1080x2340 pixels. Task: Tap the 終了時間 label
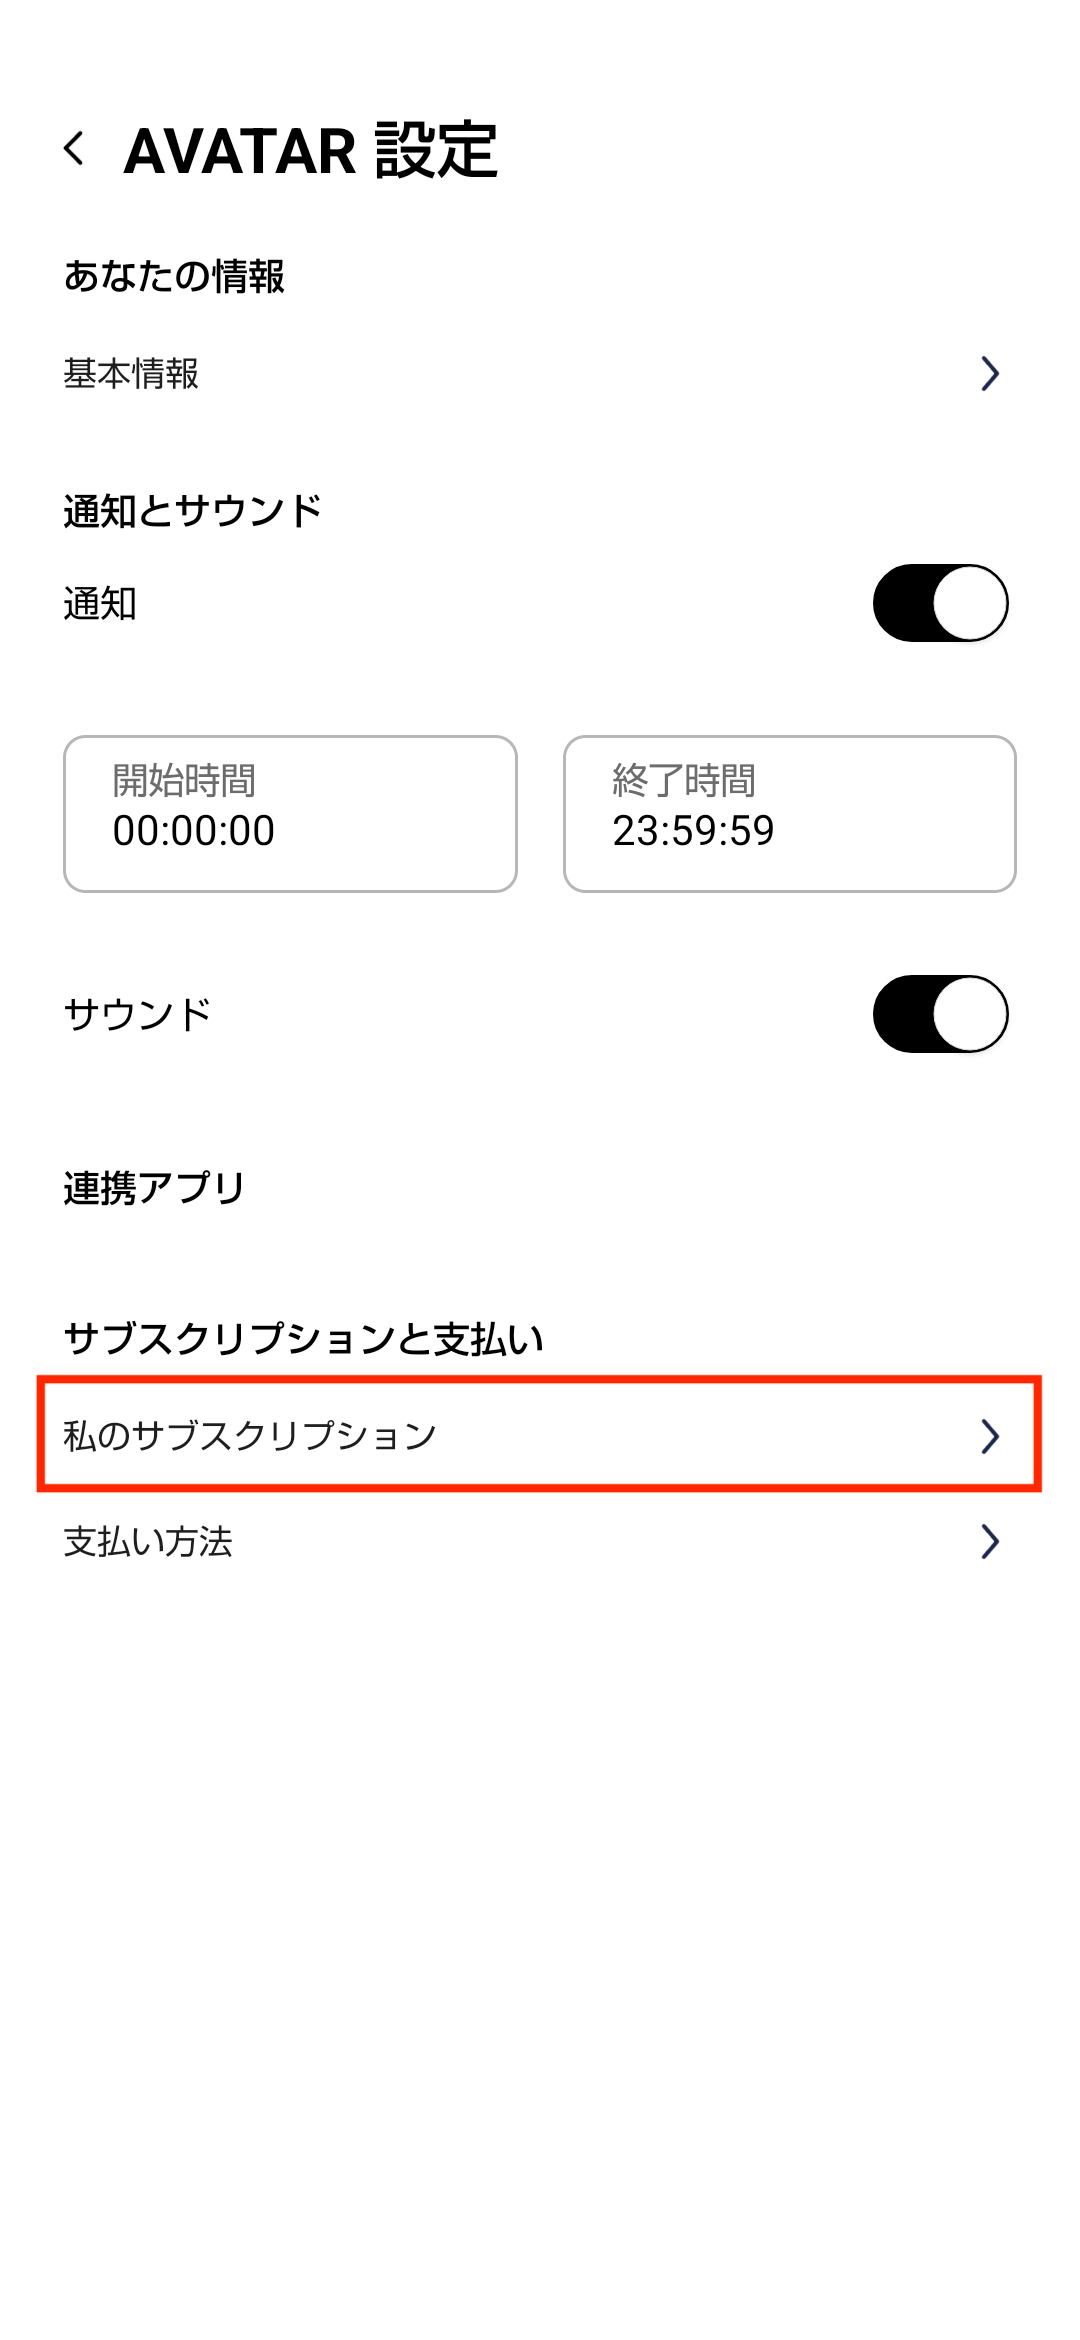(x=684, y=780)
